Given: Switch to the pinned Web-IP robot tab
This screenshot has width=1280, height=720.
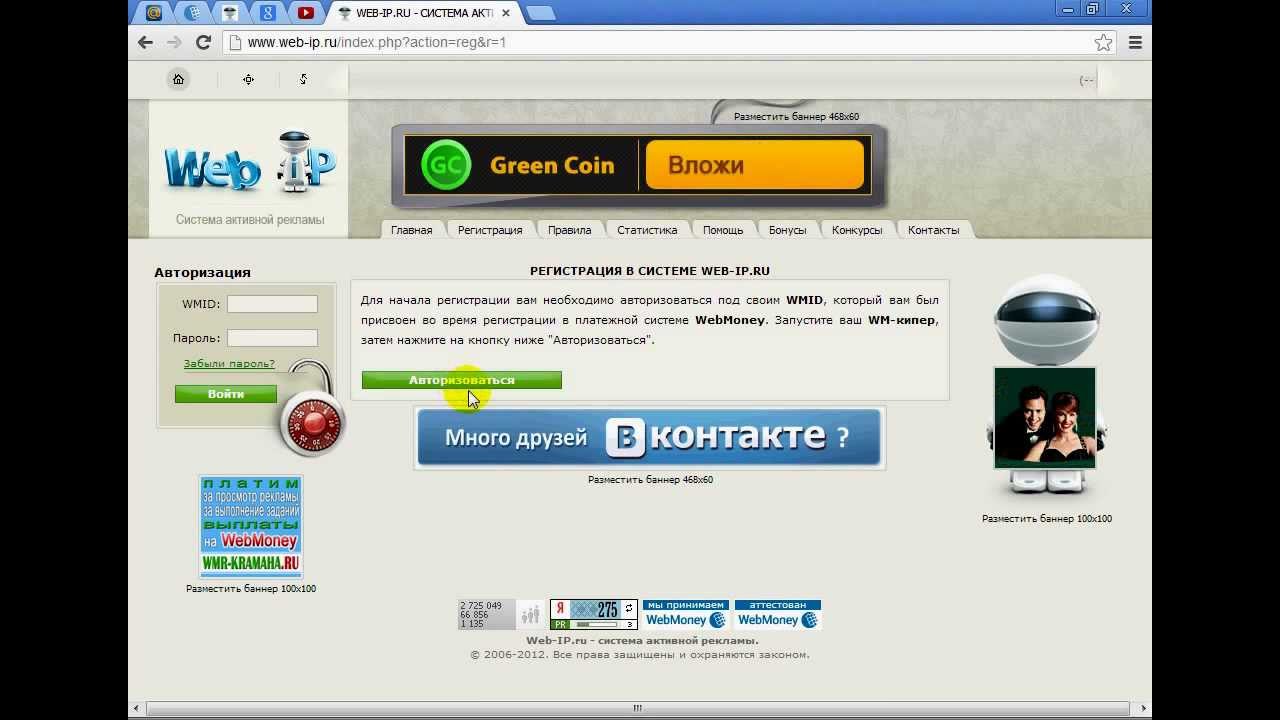Looking at the screenshot, I should pyautogui.click(x=231, y=13).
